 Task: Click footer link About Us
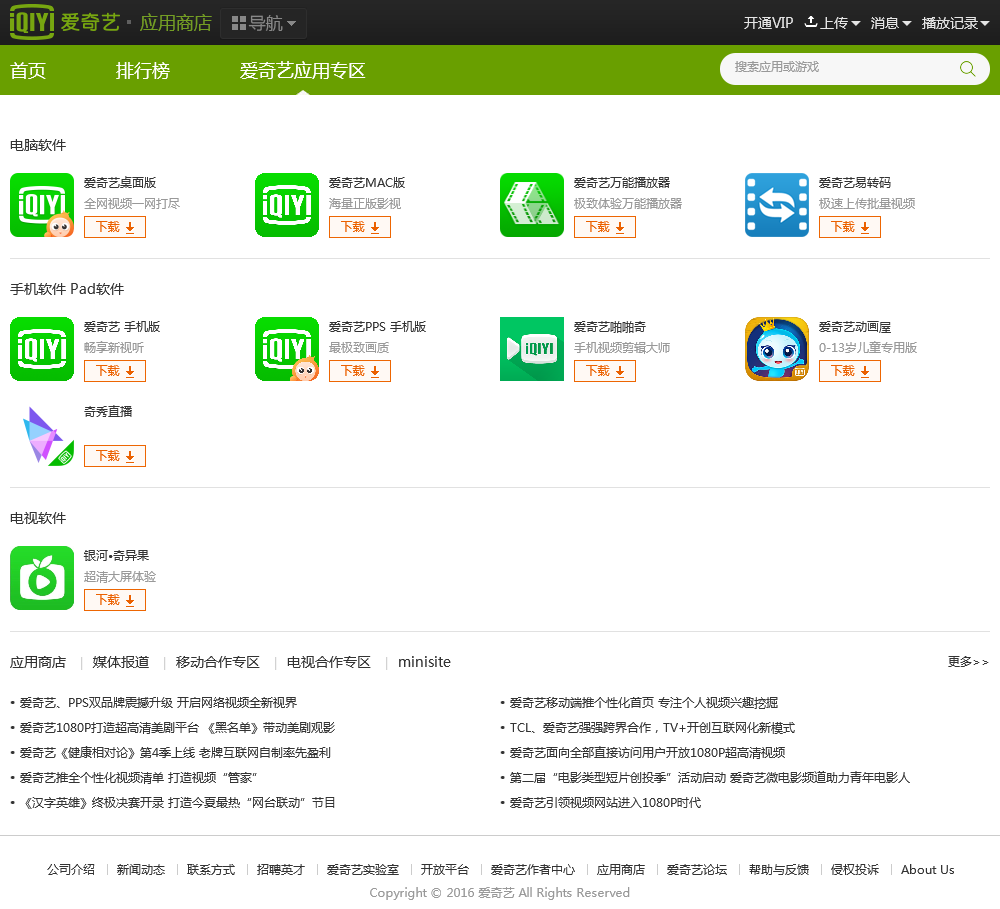click(927, 869)
